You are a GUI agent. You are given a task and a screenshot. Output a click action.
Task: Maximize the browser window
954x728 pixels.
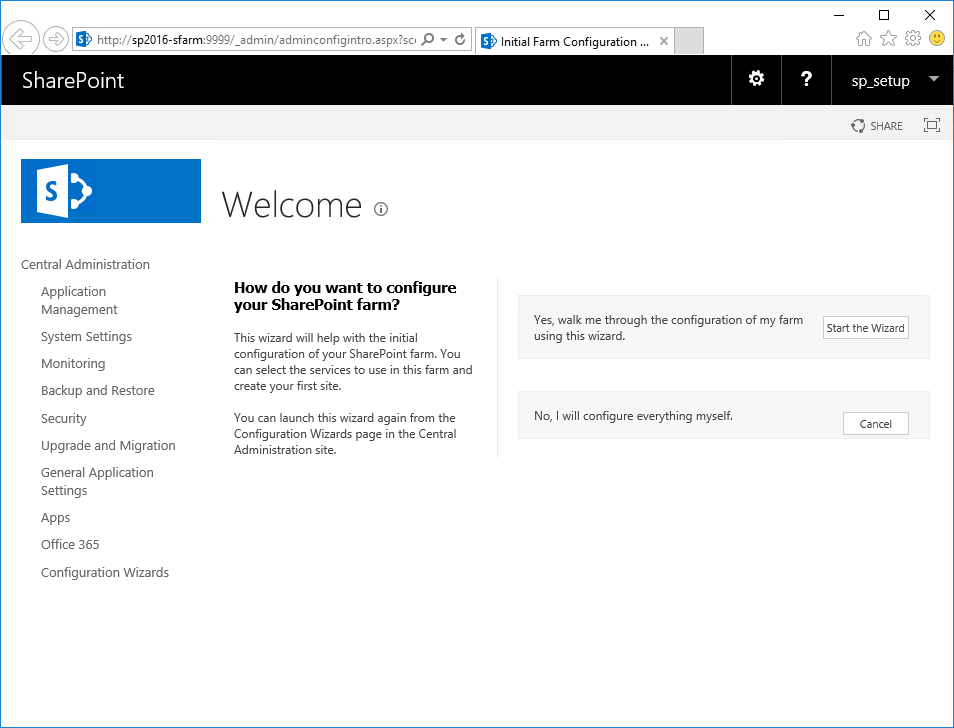coord(884,15)
